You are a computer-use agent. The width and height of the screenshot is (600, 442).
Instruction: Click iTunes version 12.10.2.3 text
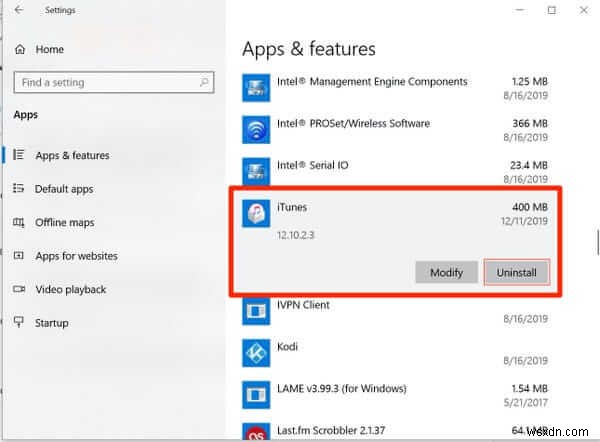point(295,235)
